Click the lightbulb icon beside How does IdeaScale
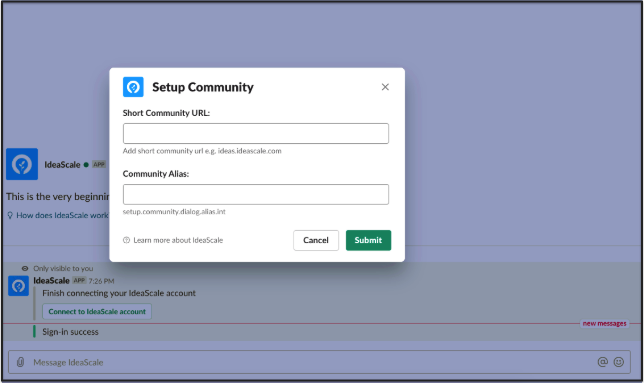This screenshot has width=644, height=383. tap(10, 215)
